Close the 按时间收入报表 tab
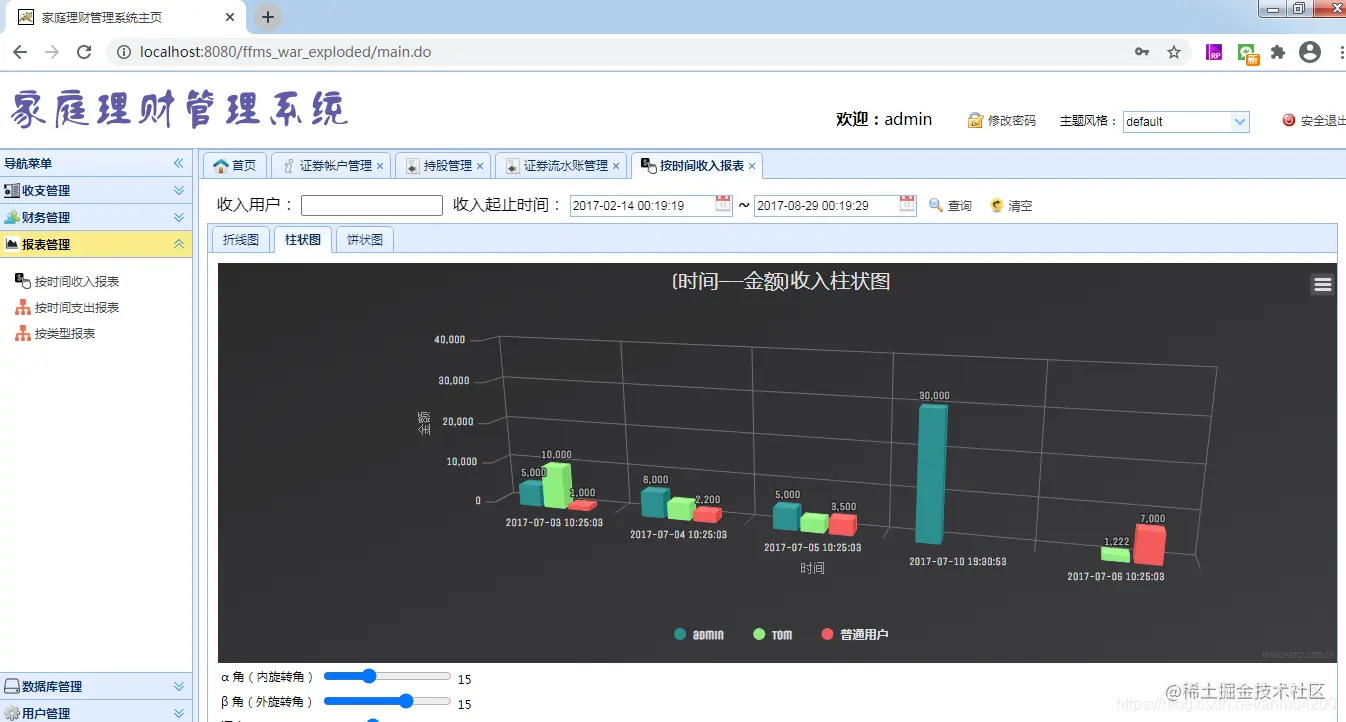1346x722 pixels. coord(752,166)
